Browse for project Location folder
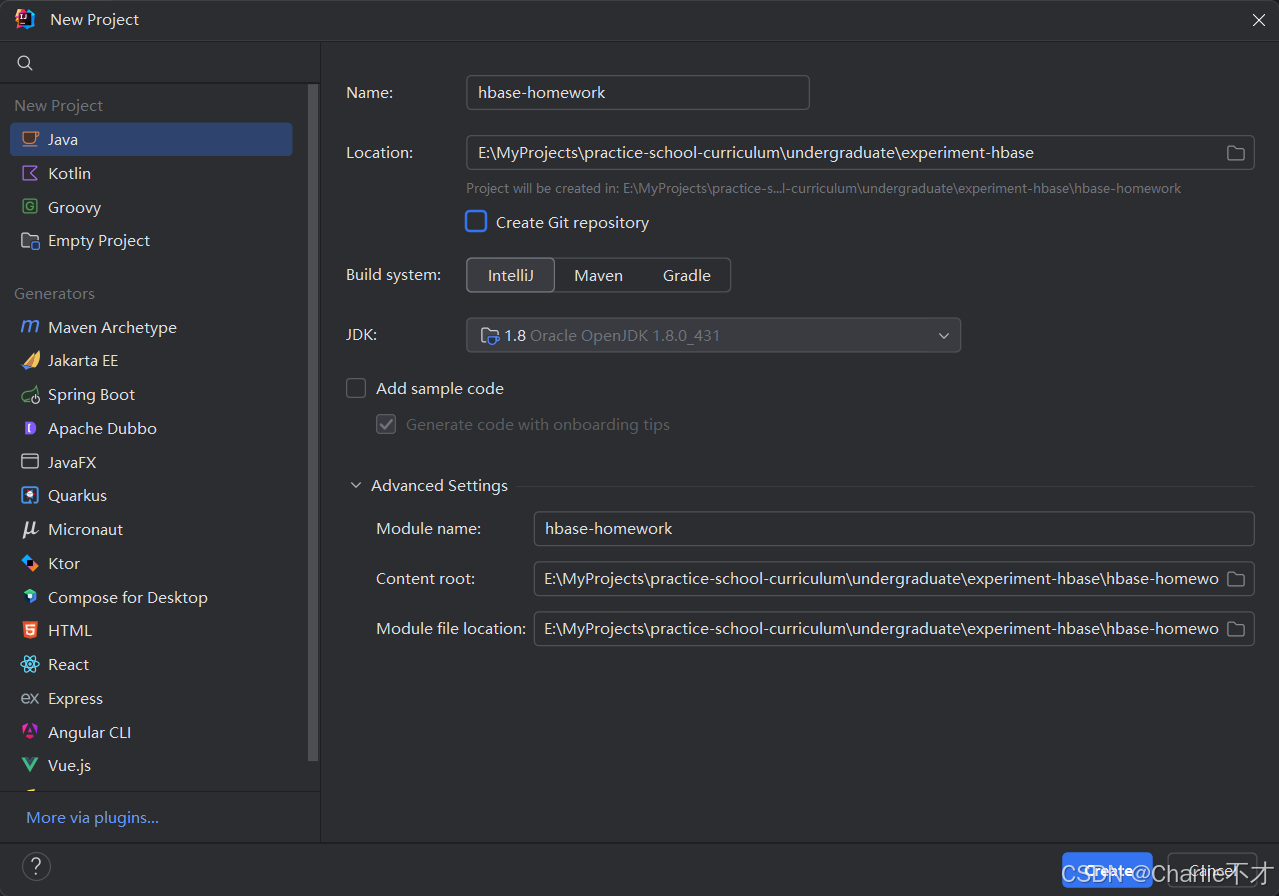Image resolution: width=1279 pixels, height=896 pixels. (x=1236, y=153)
